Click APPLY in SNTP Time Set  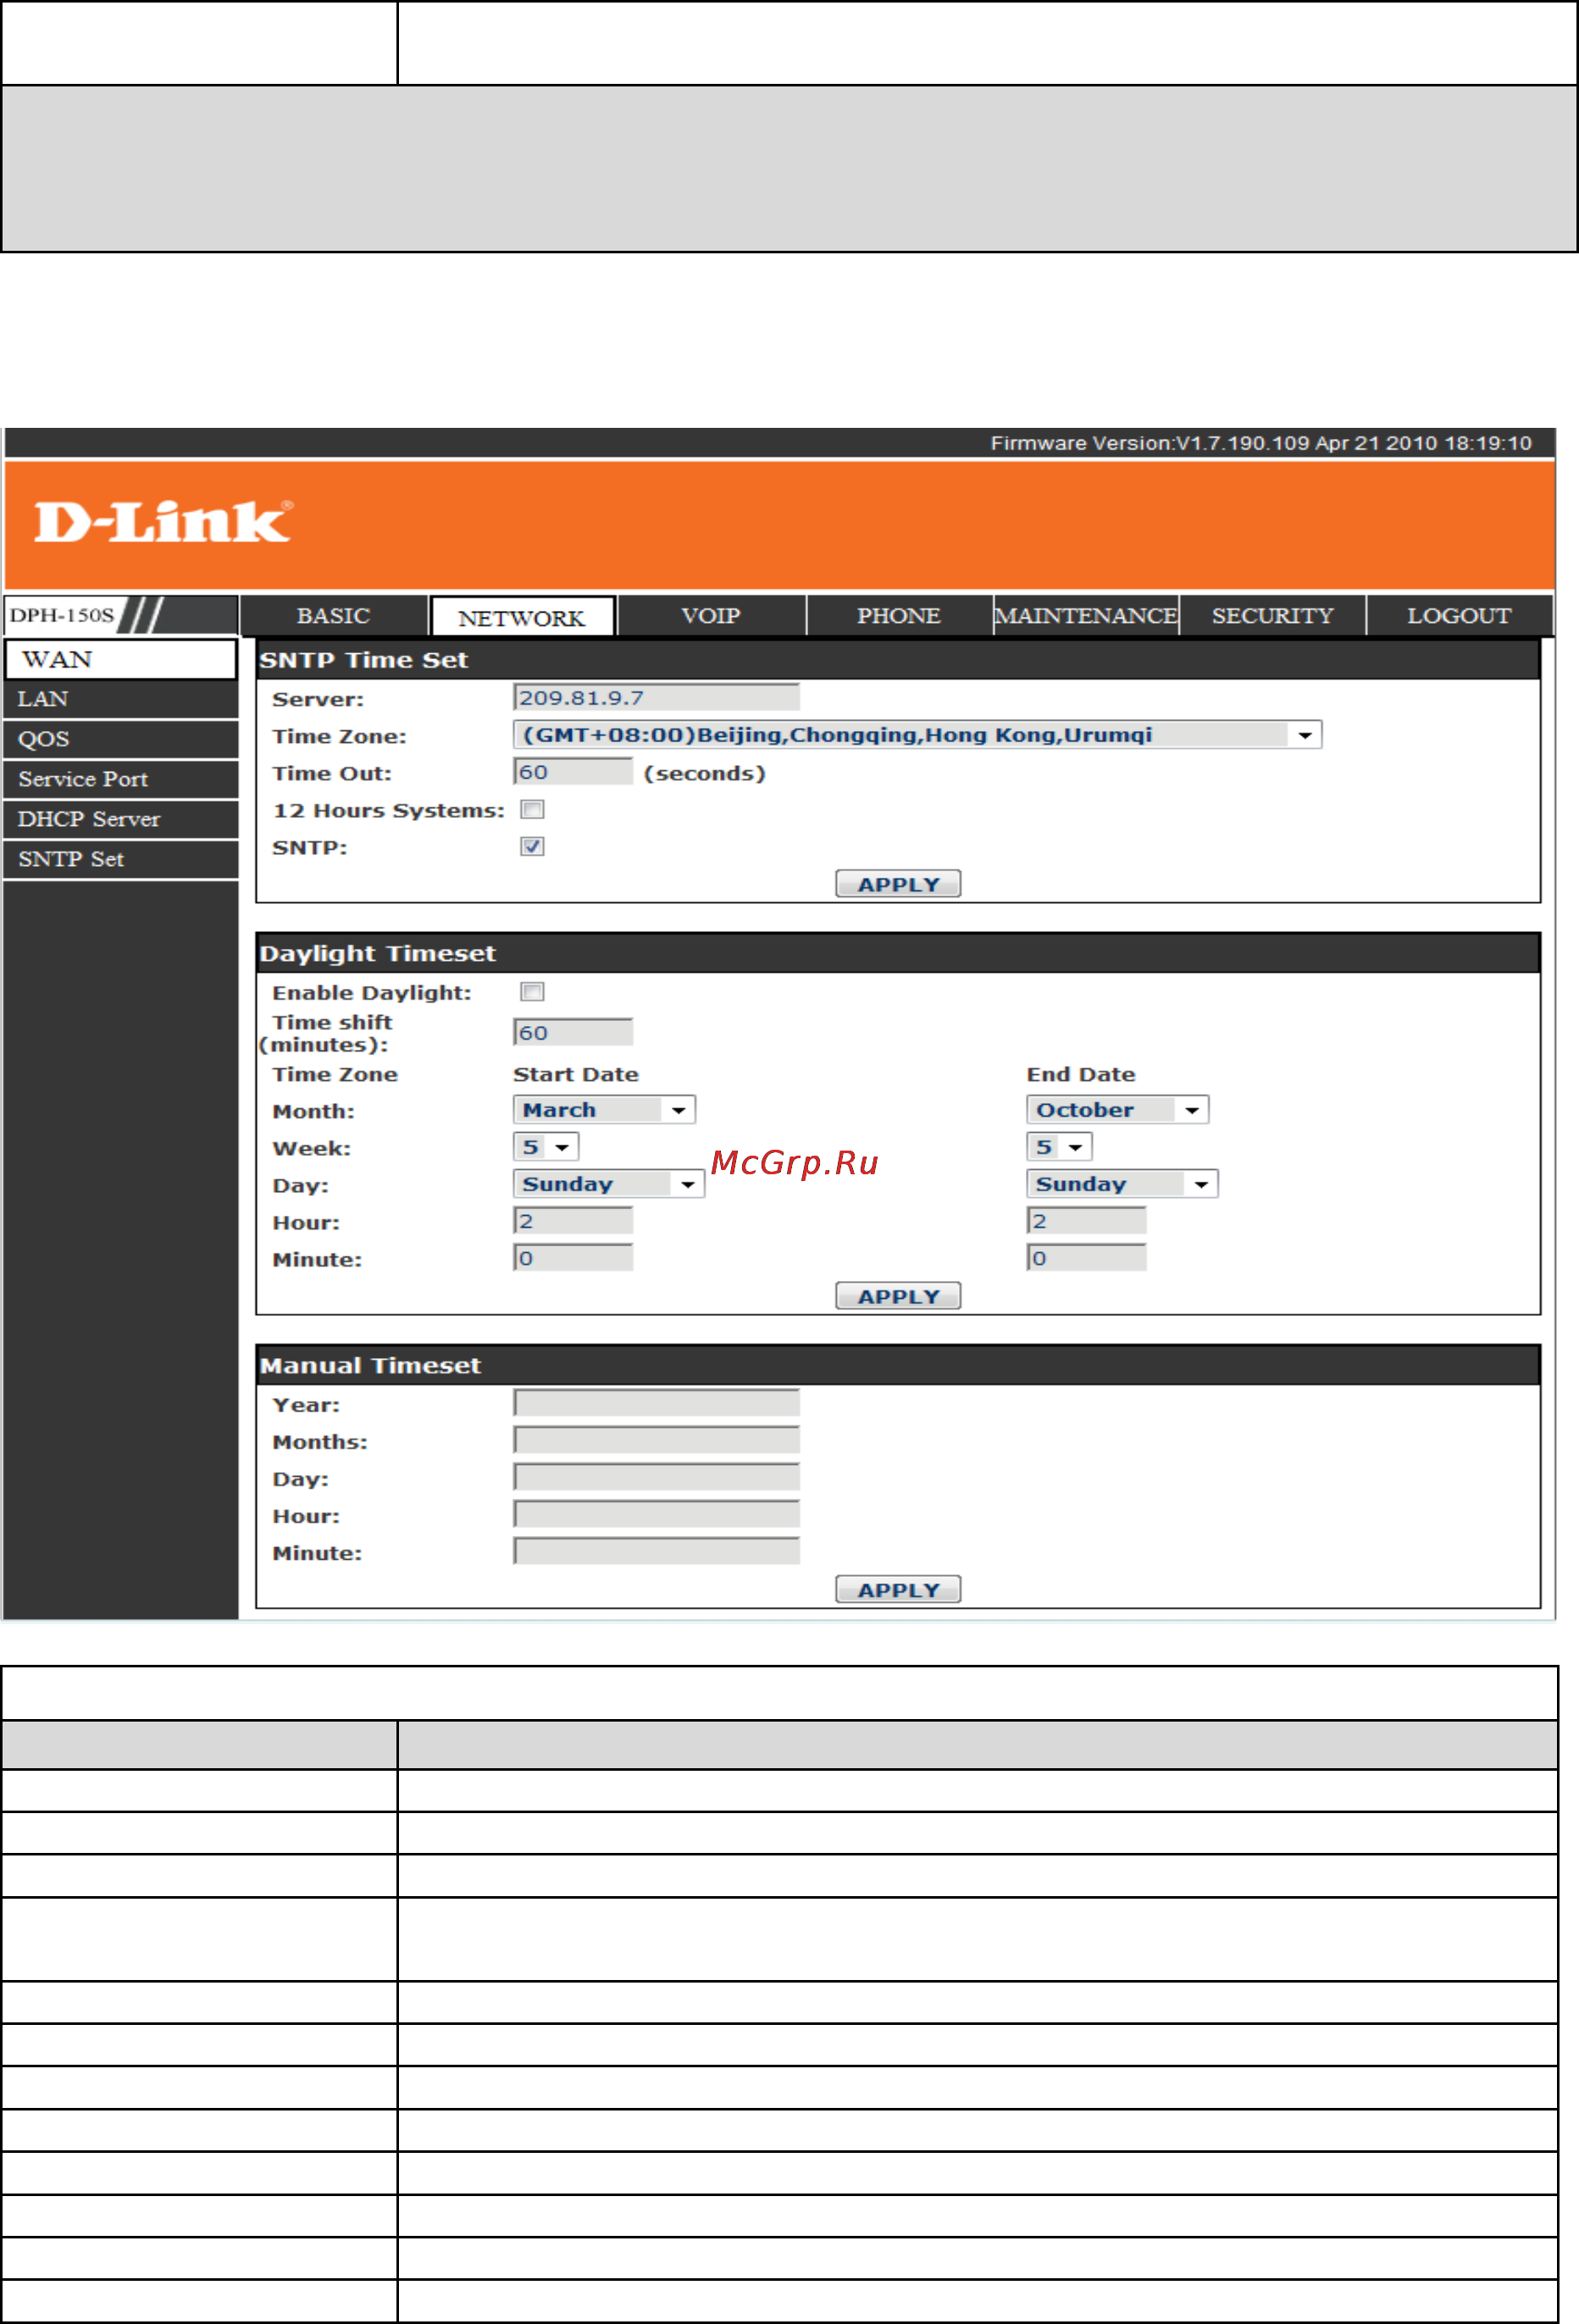898,885
